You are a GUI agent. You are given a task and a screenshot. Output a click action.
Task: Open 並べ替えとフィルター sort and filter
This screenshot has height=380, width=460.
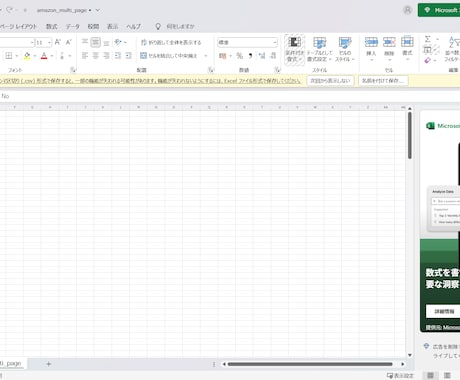pos(453,50)
